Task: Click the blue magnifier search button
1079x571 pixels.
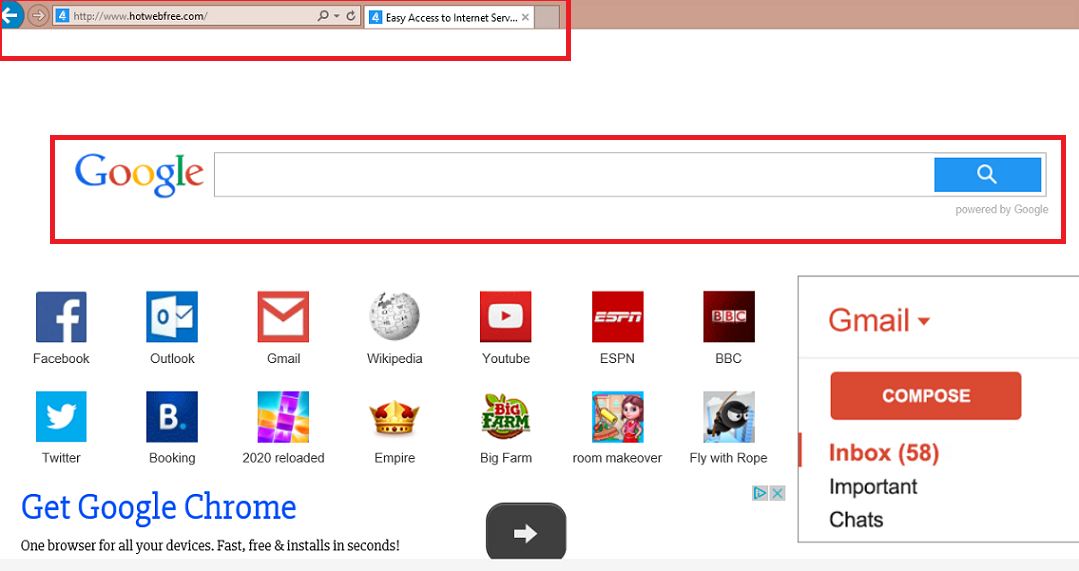Action: click(x=987, y=175)
